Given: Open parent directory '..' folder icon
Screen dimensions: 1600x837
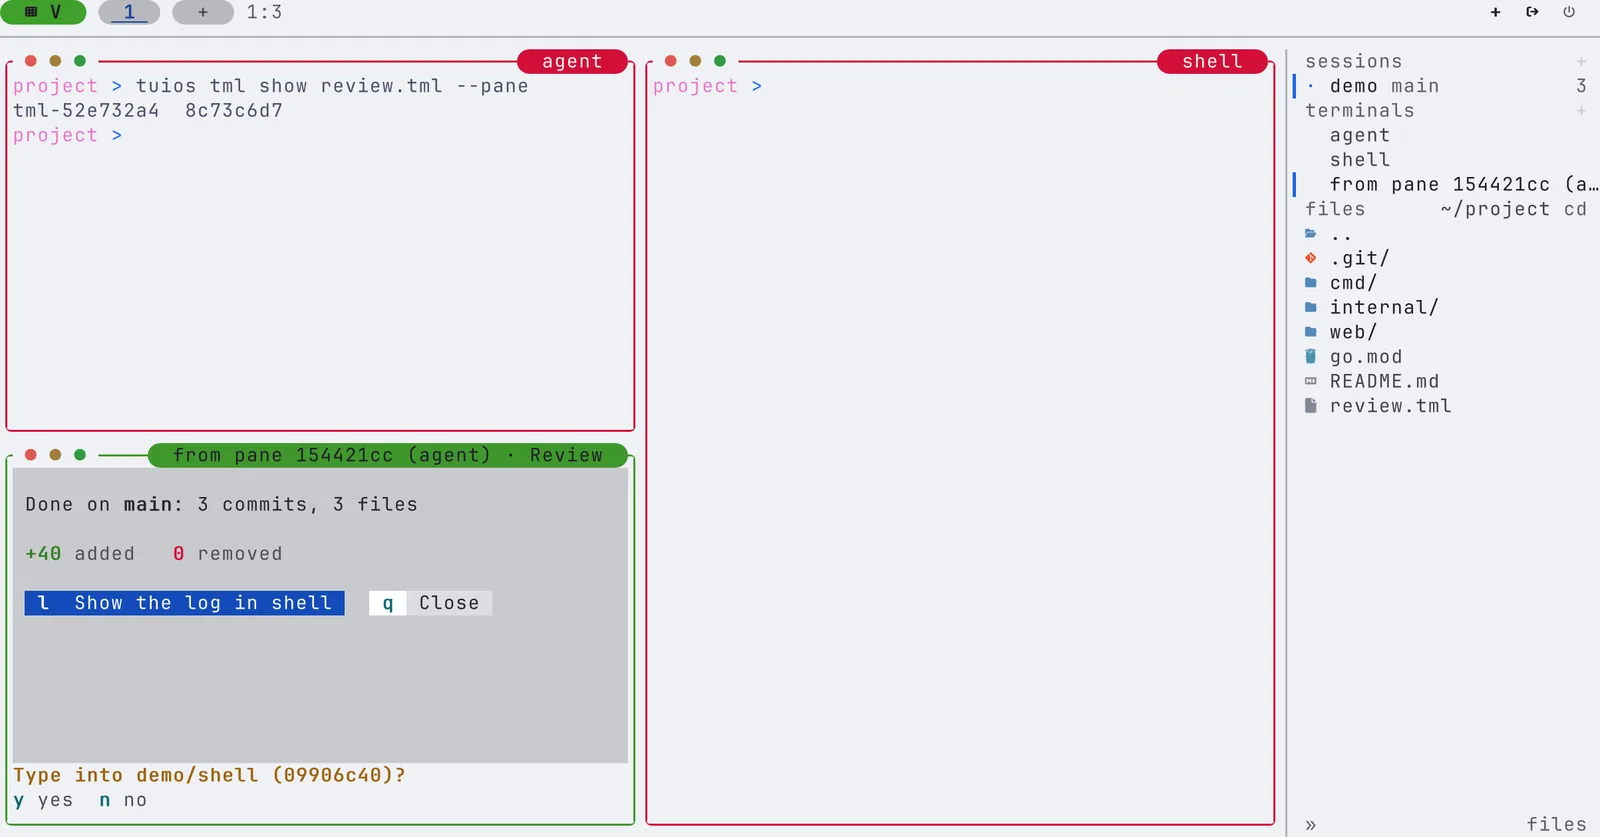Looking at the screenshot, I should point(1310,234).
